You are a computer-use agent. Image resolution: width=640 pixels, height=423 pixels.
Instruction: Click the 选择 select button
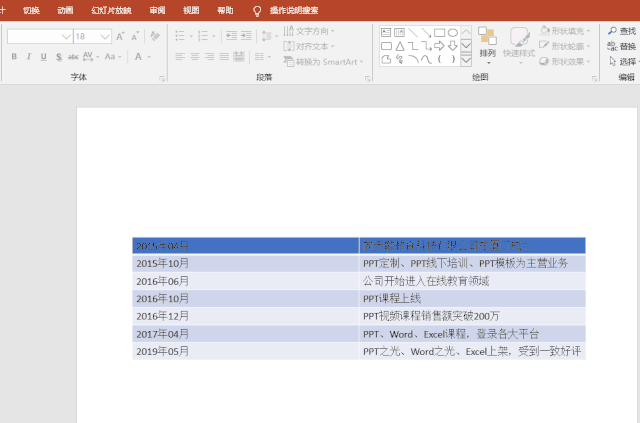coord(622,62)
